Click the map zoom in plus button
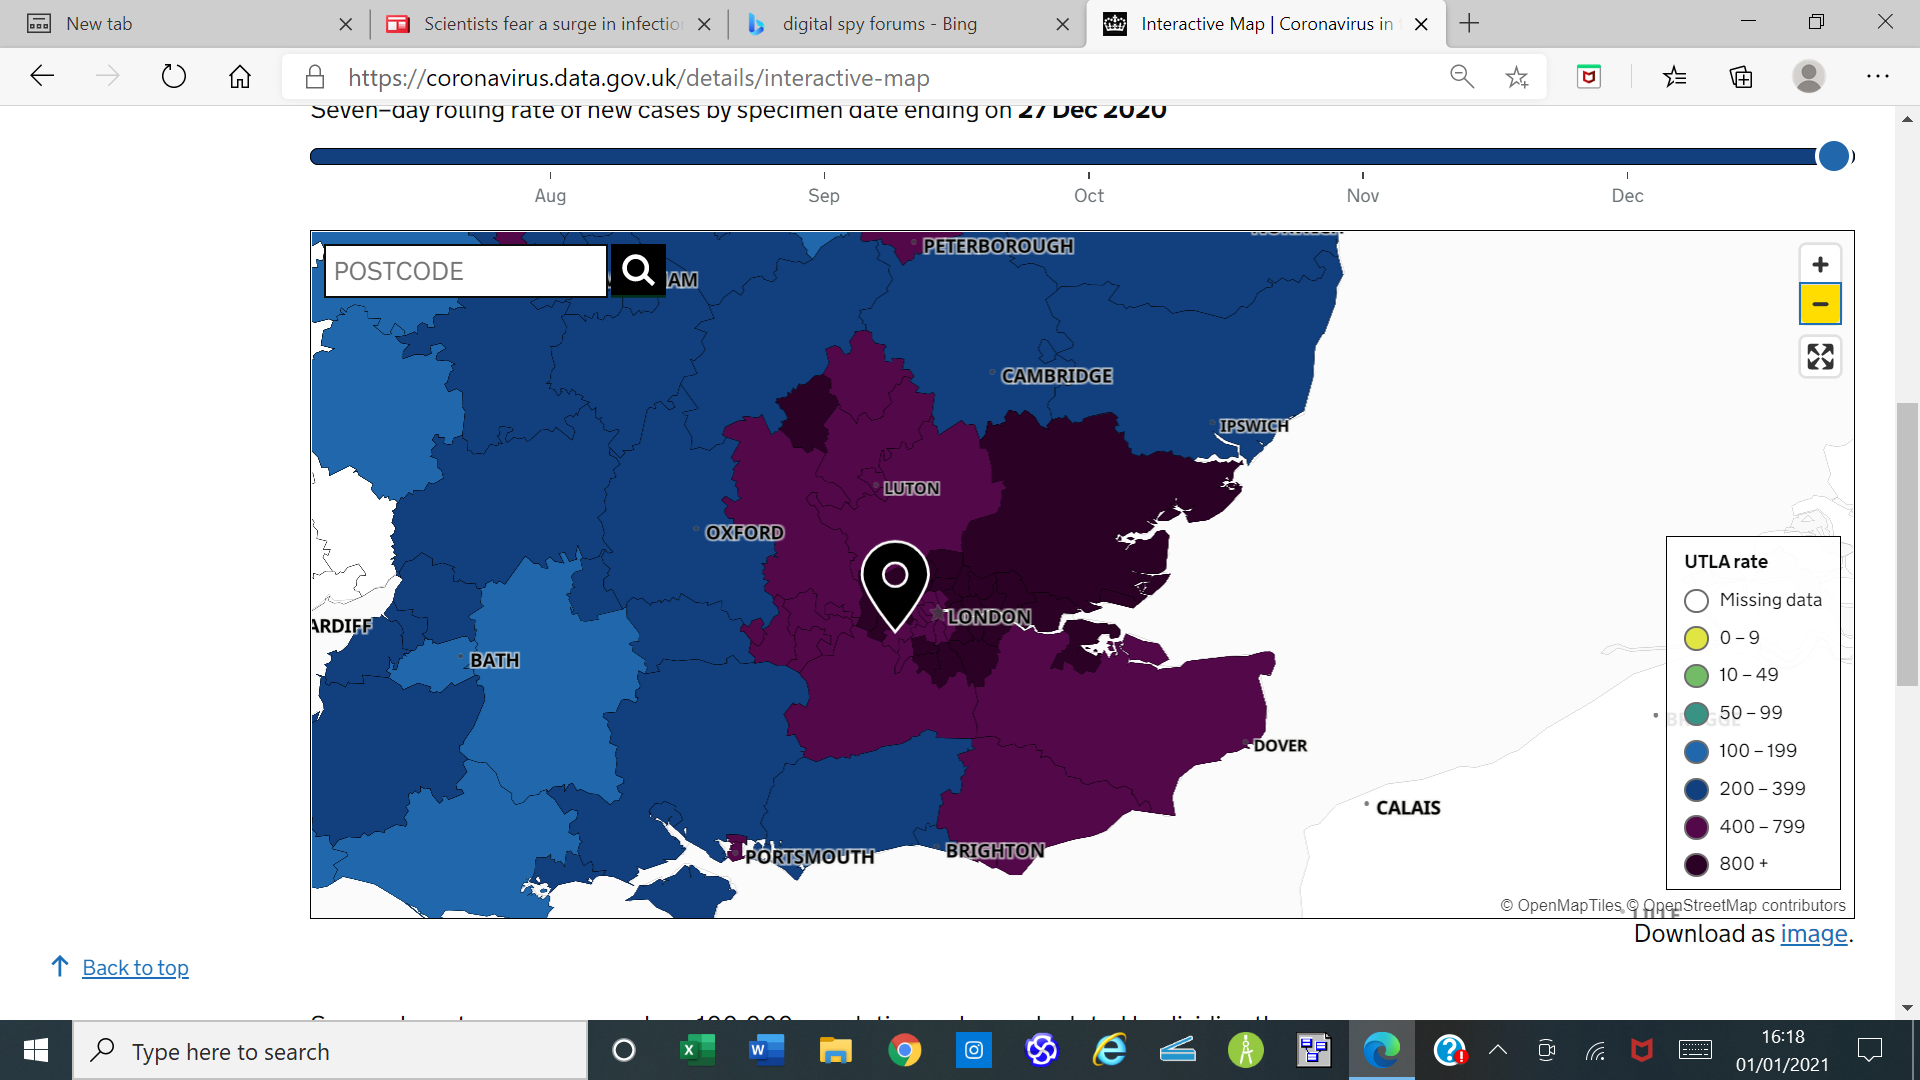This screenshot has height=1080, width=1920. pyautogui.click(x=1820, y=265)
